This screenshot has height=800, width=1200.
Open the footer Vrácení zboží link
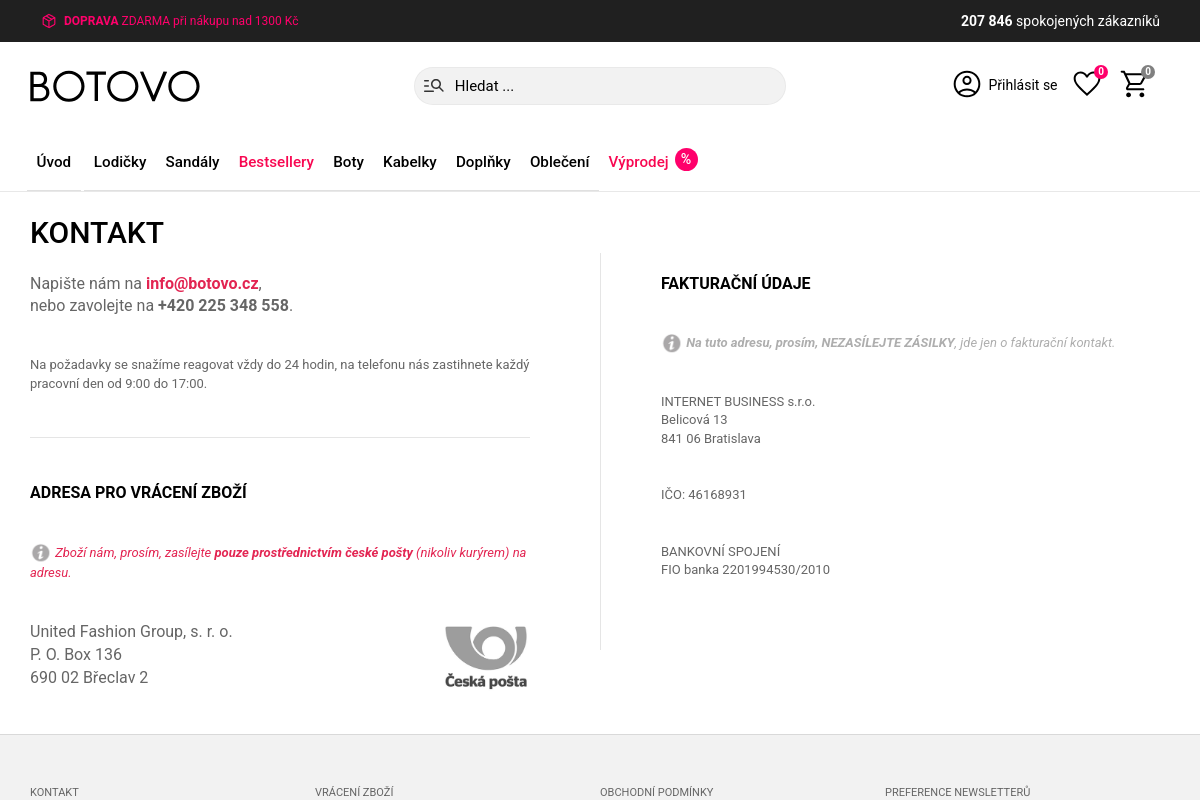(354, 792)
